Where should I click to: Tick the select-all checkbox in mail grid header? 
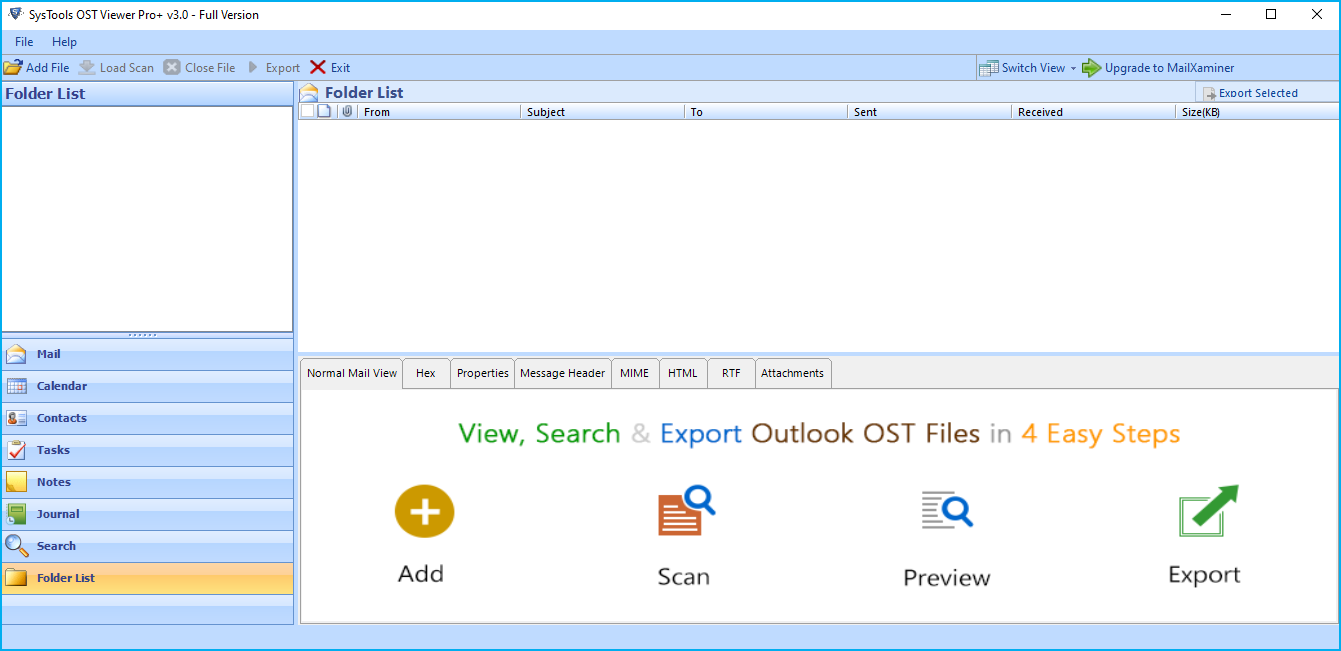coord(307,111)
